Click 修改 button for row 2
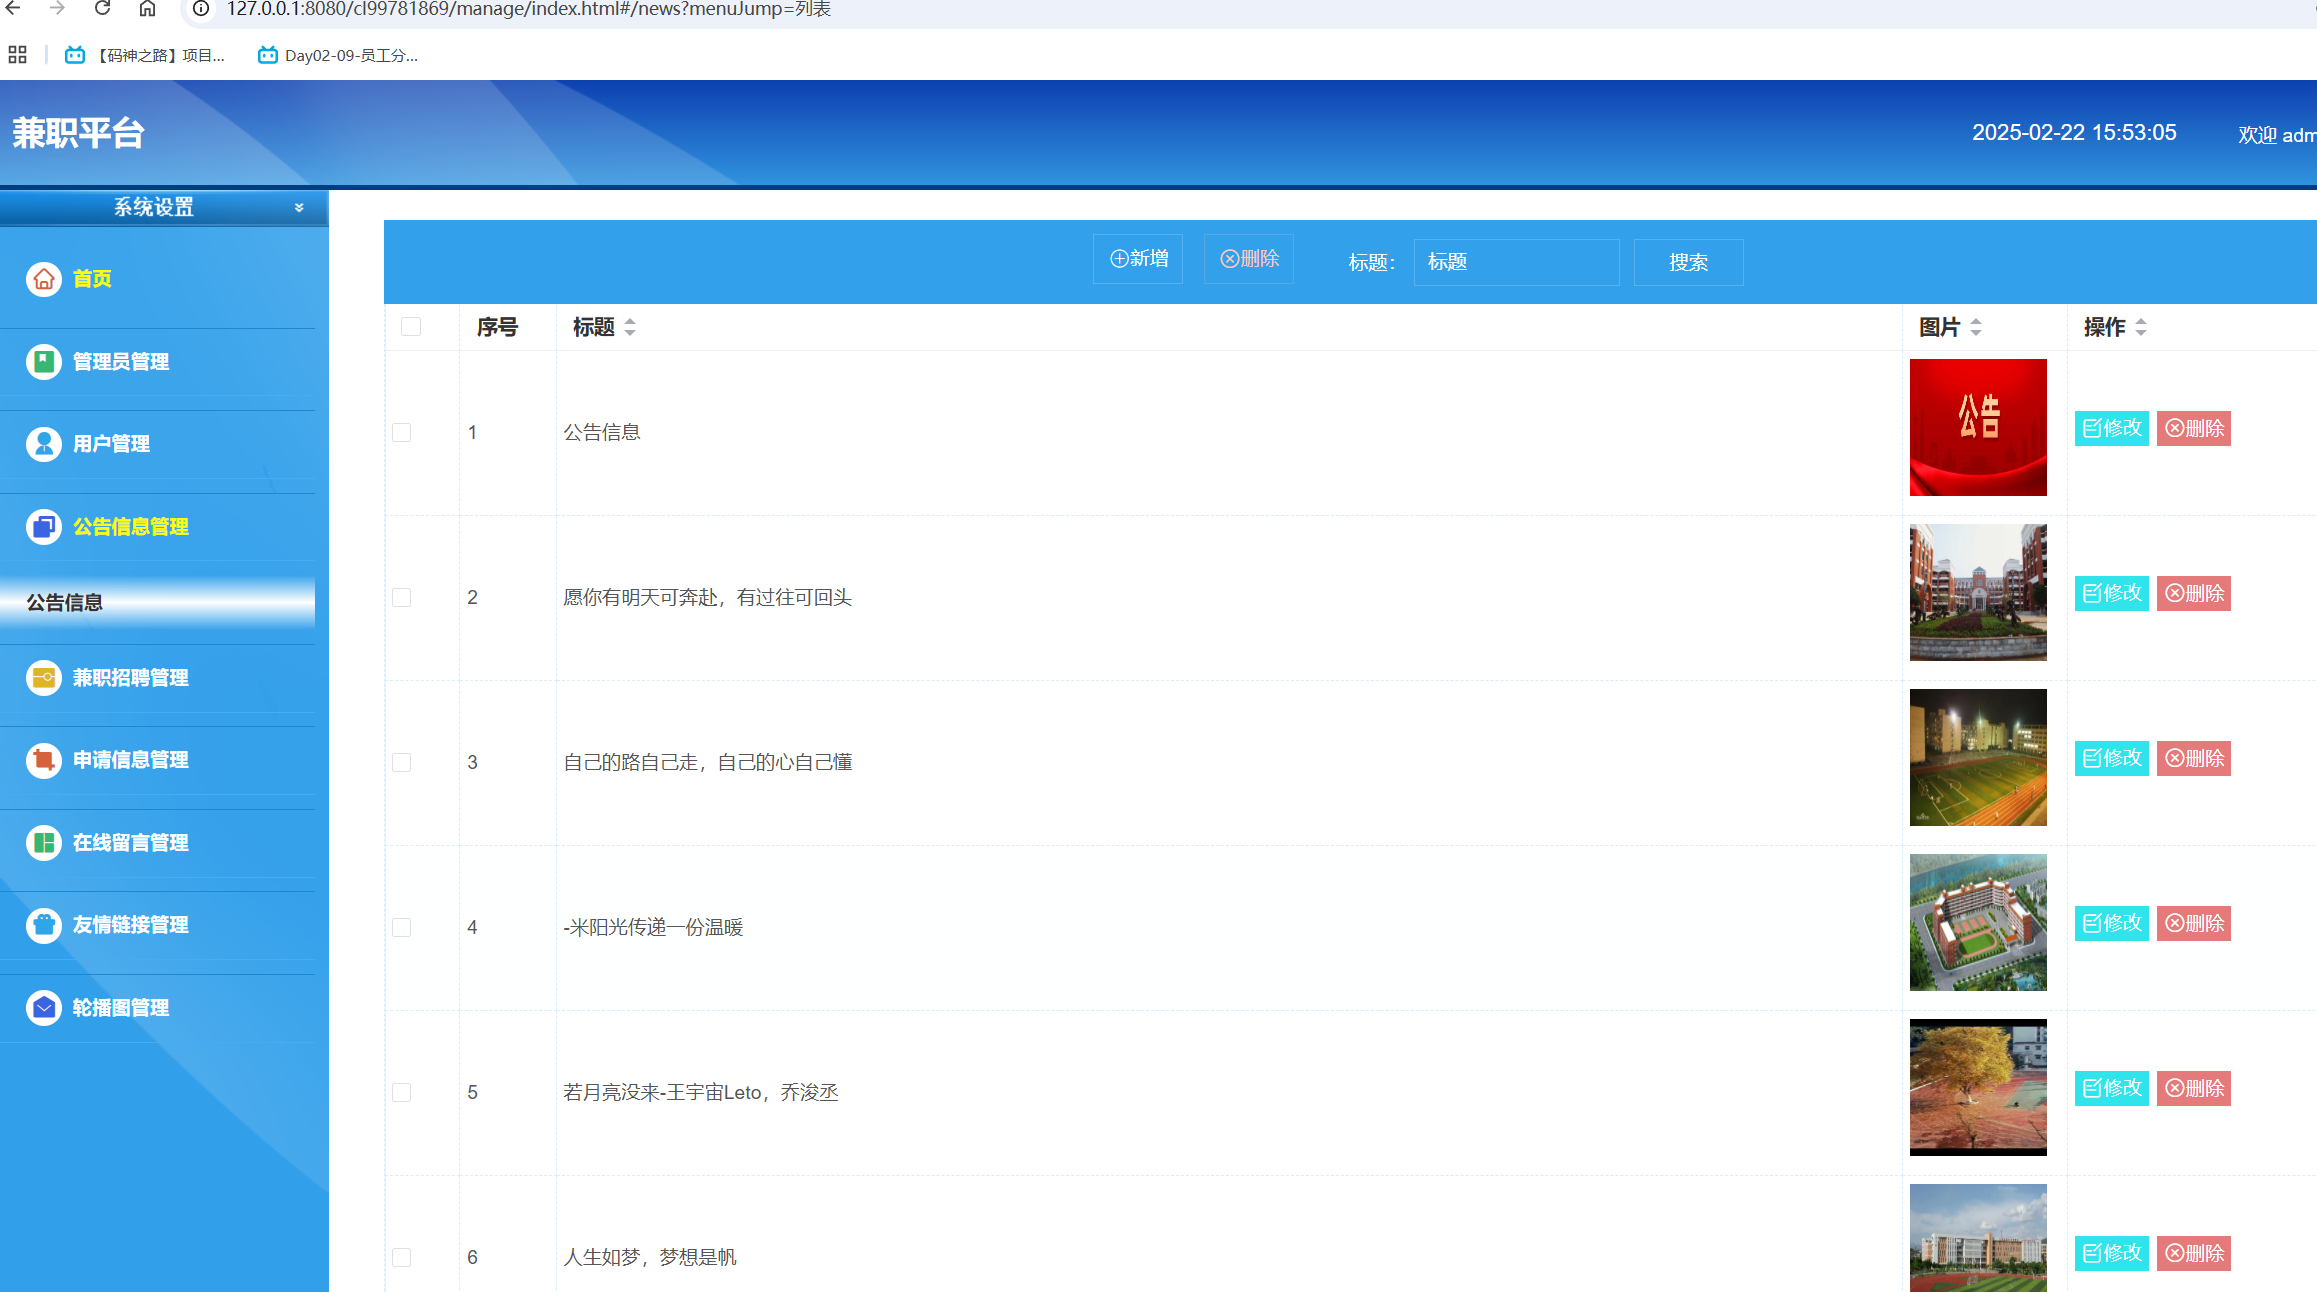Screen dimensions: 2317x1292 click(x=2111, y=593)
